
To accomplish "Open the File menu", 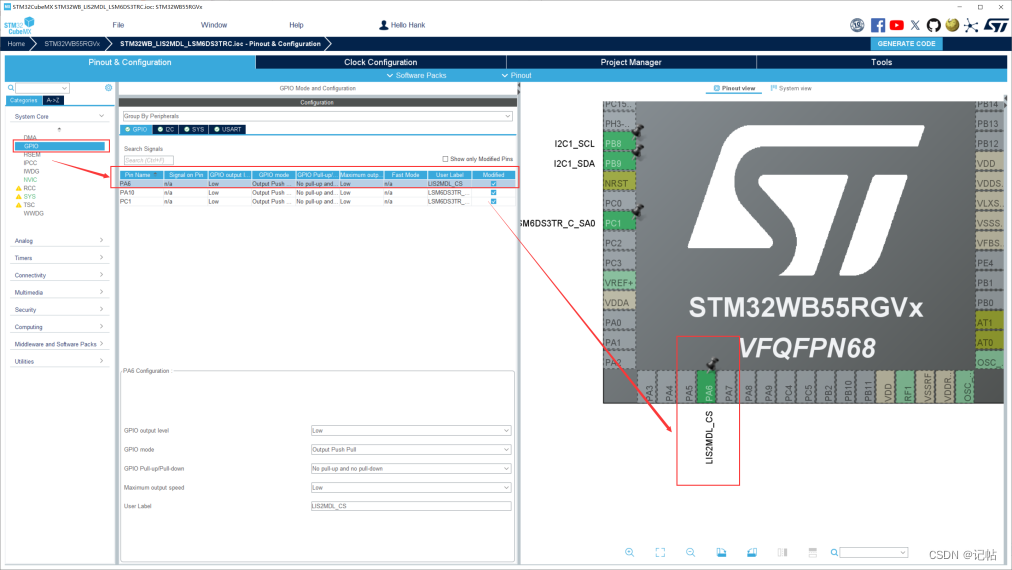I will click(x=118, y=25).
